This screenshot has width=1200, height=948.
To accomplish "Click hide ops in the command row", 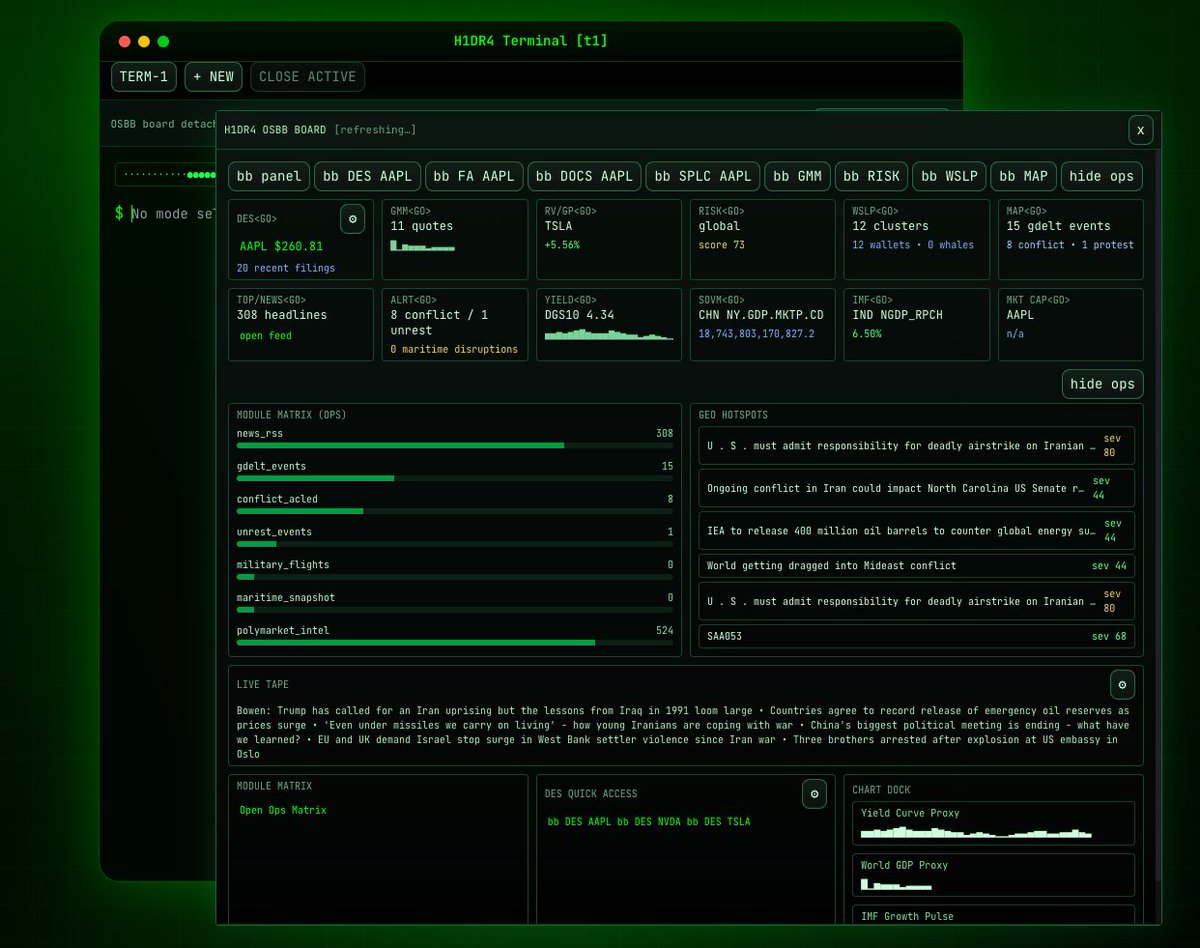I will point(1101,176).
